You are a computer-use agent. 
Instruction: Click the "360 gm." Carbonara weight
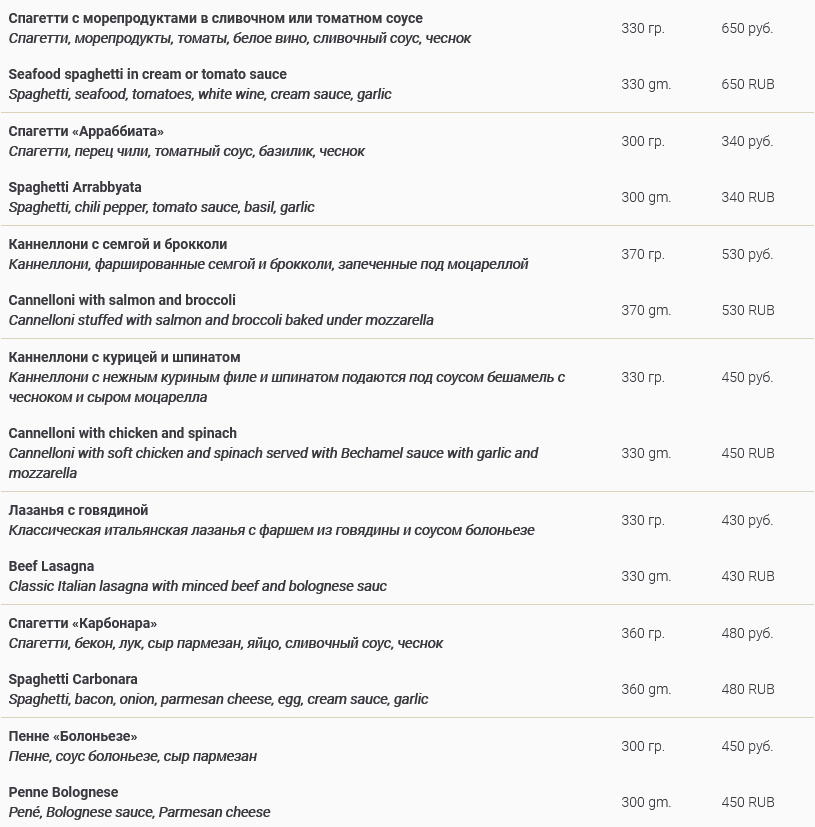pyautogui.click(x=646, y=689)
